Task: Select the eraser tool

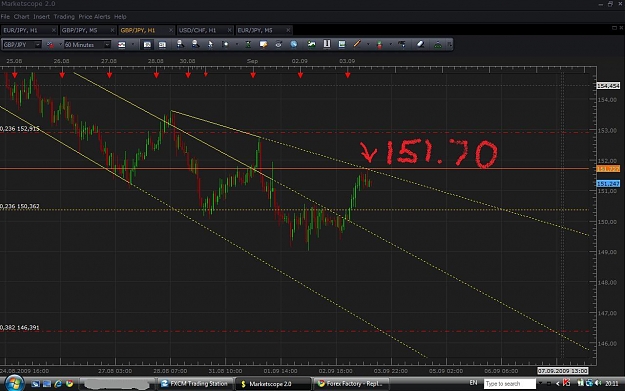Action: (421, 45)
